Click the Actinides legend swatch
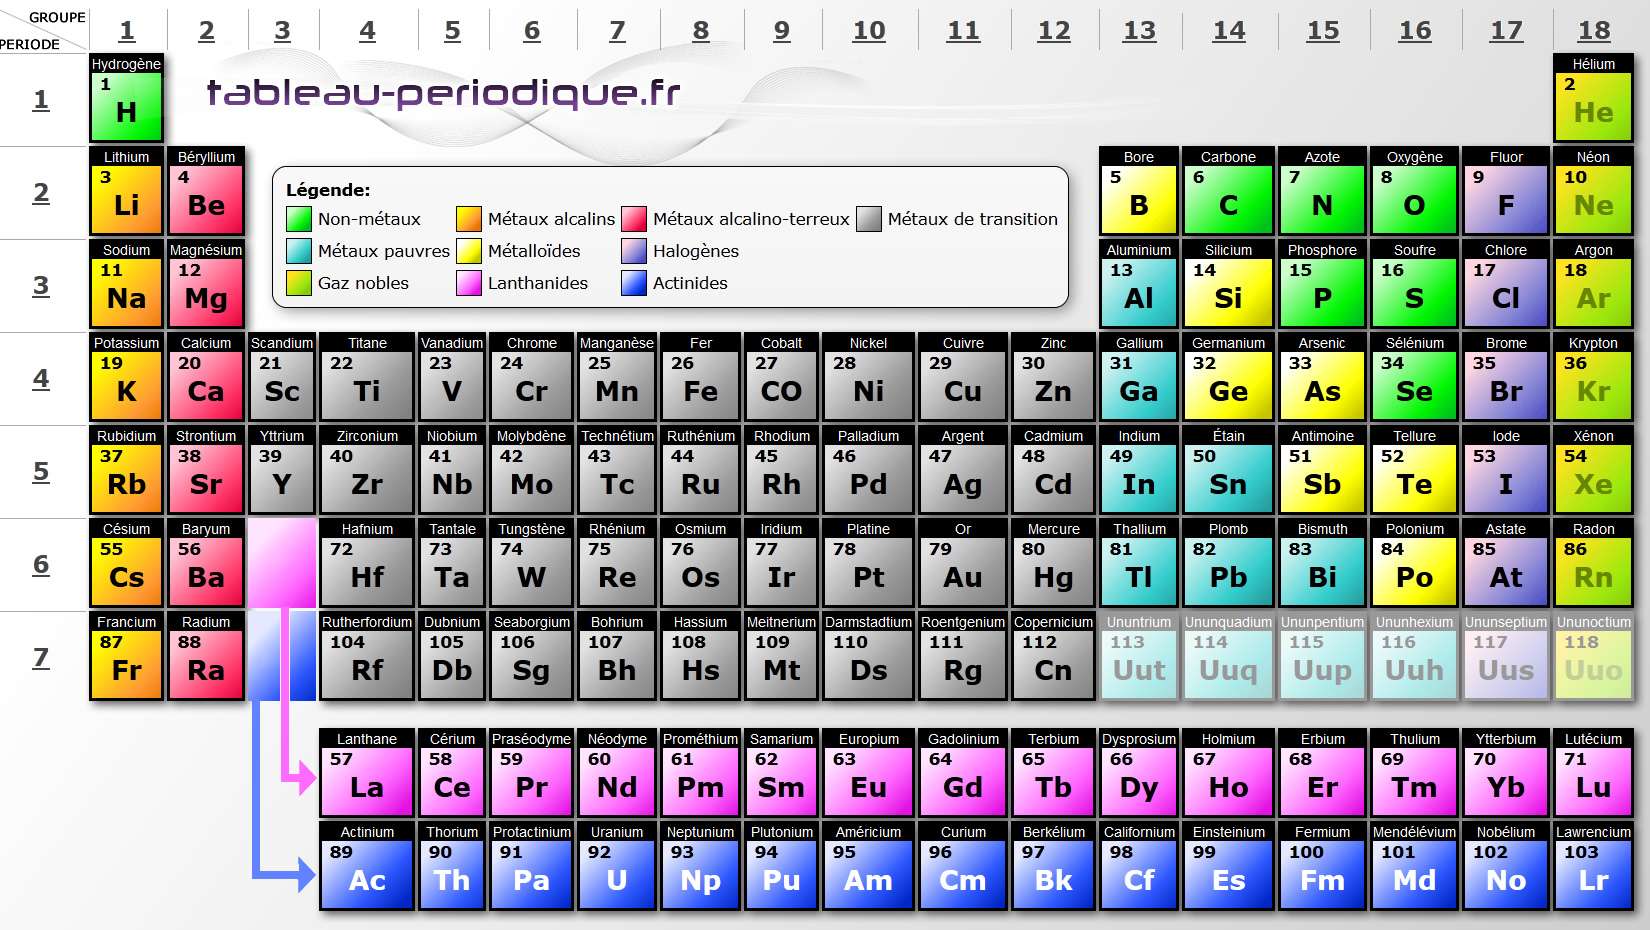1650x930 pixels. pos(633,283)
